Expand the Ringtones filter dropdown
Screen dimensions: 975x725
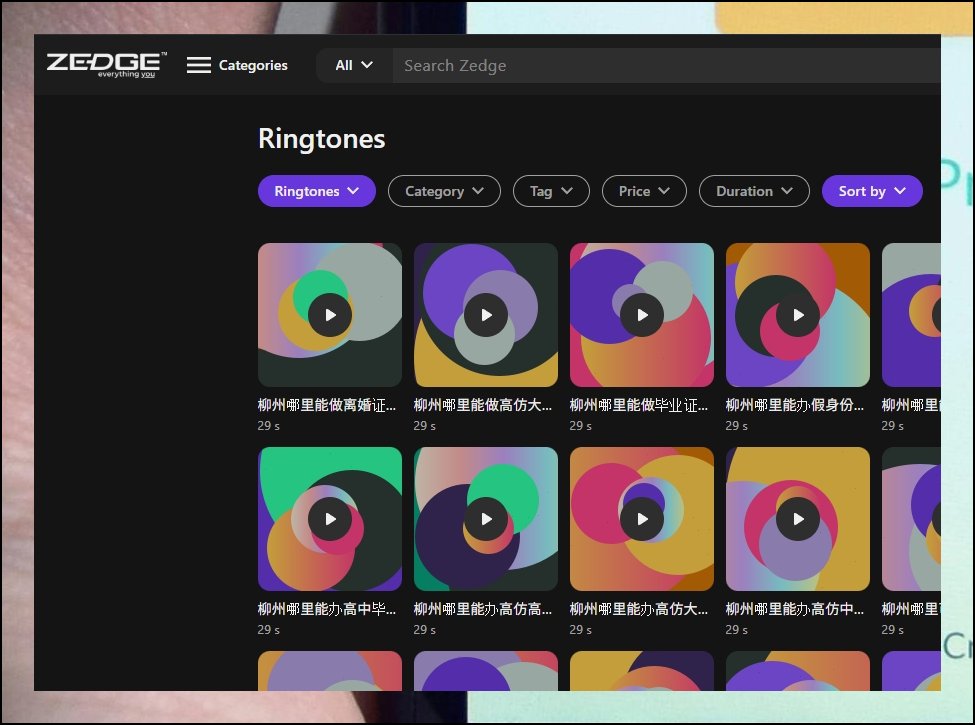coord(317,191)
